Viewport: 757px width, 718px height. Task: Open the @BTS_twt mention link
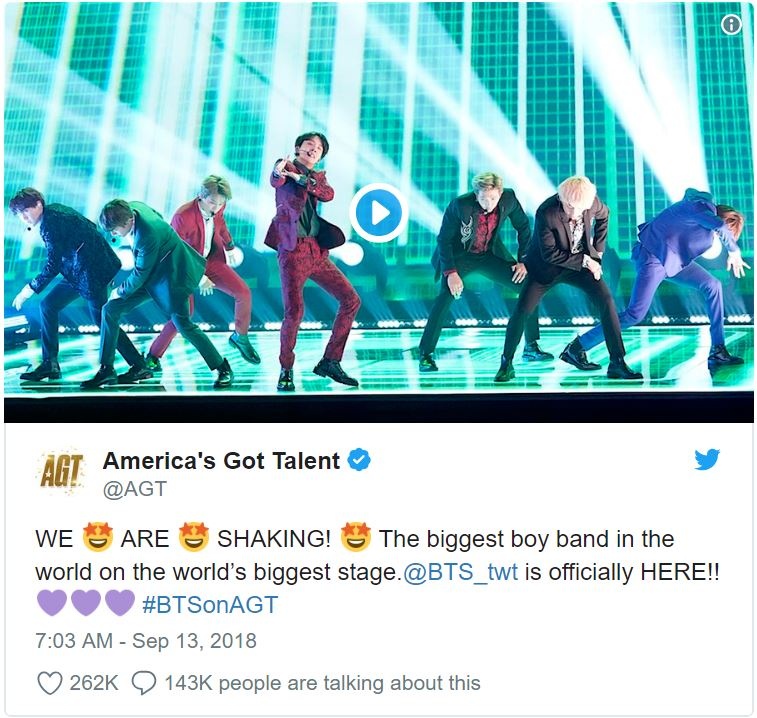tap(461, 572)
